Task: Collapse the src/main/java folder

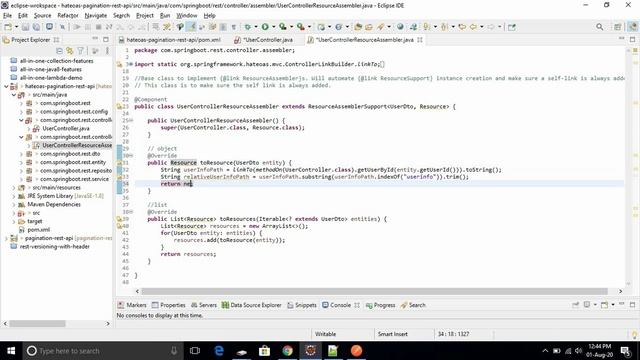Action: pos(13,95)
